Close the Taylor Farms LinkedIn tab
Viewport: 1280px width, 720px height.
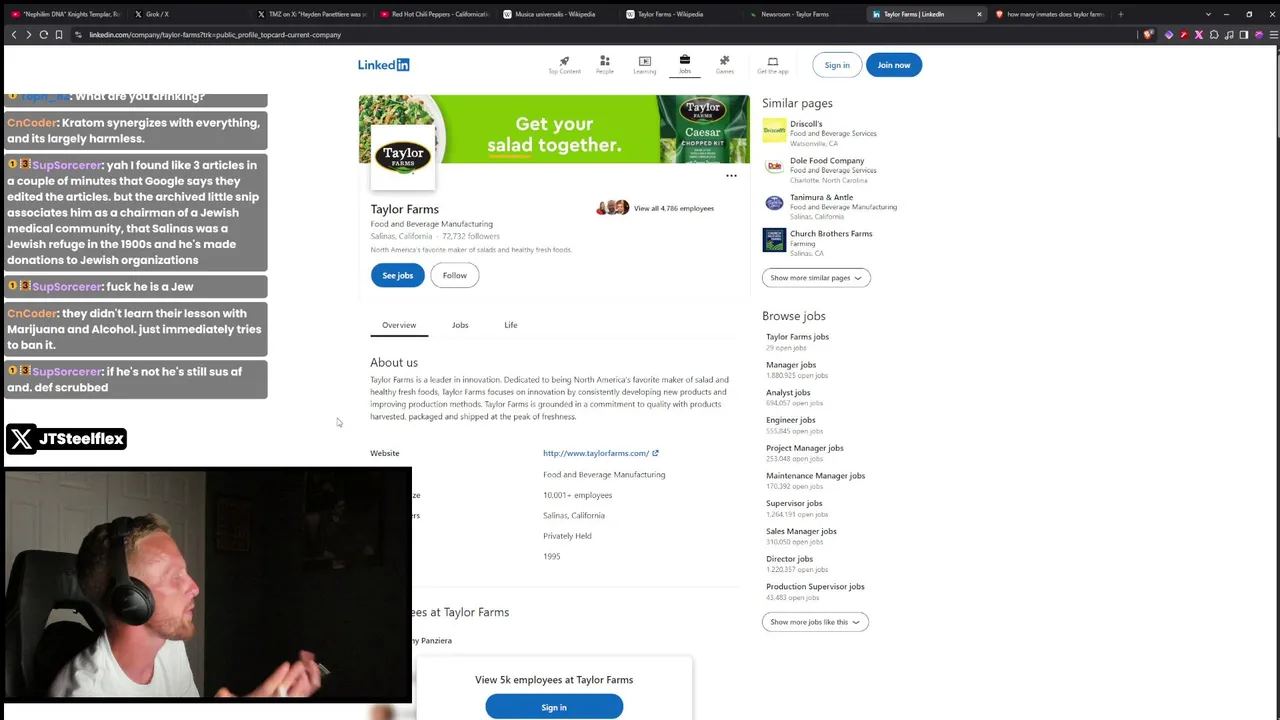pos(979,14)
